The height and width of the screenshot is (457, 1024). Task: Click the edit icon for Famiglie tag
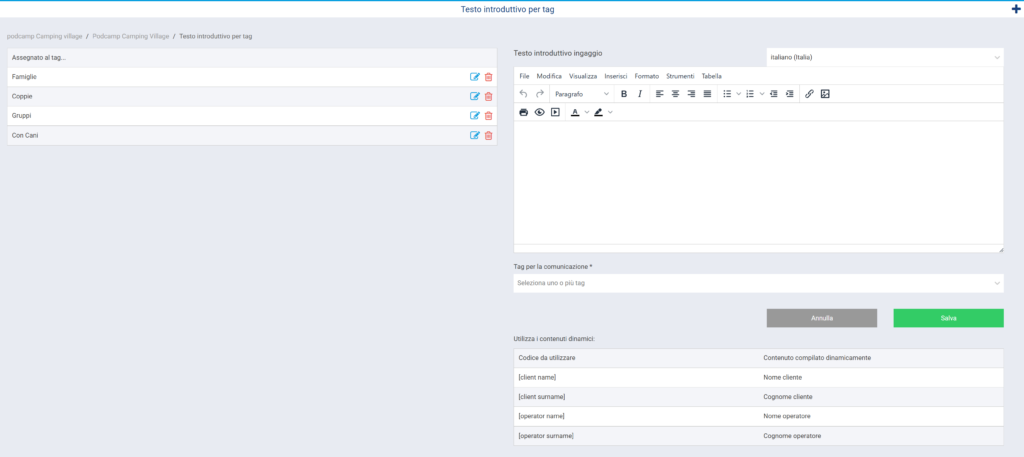[x=475, y=77]
